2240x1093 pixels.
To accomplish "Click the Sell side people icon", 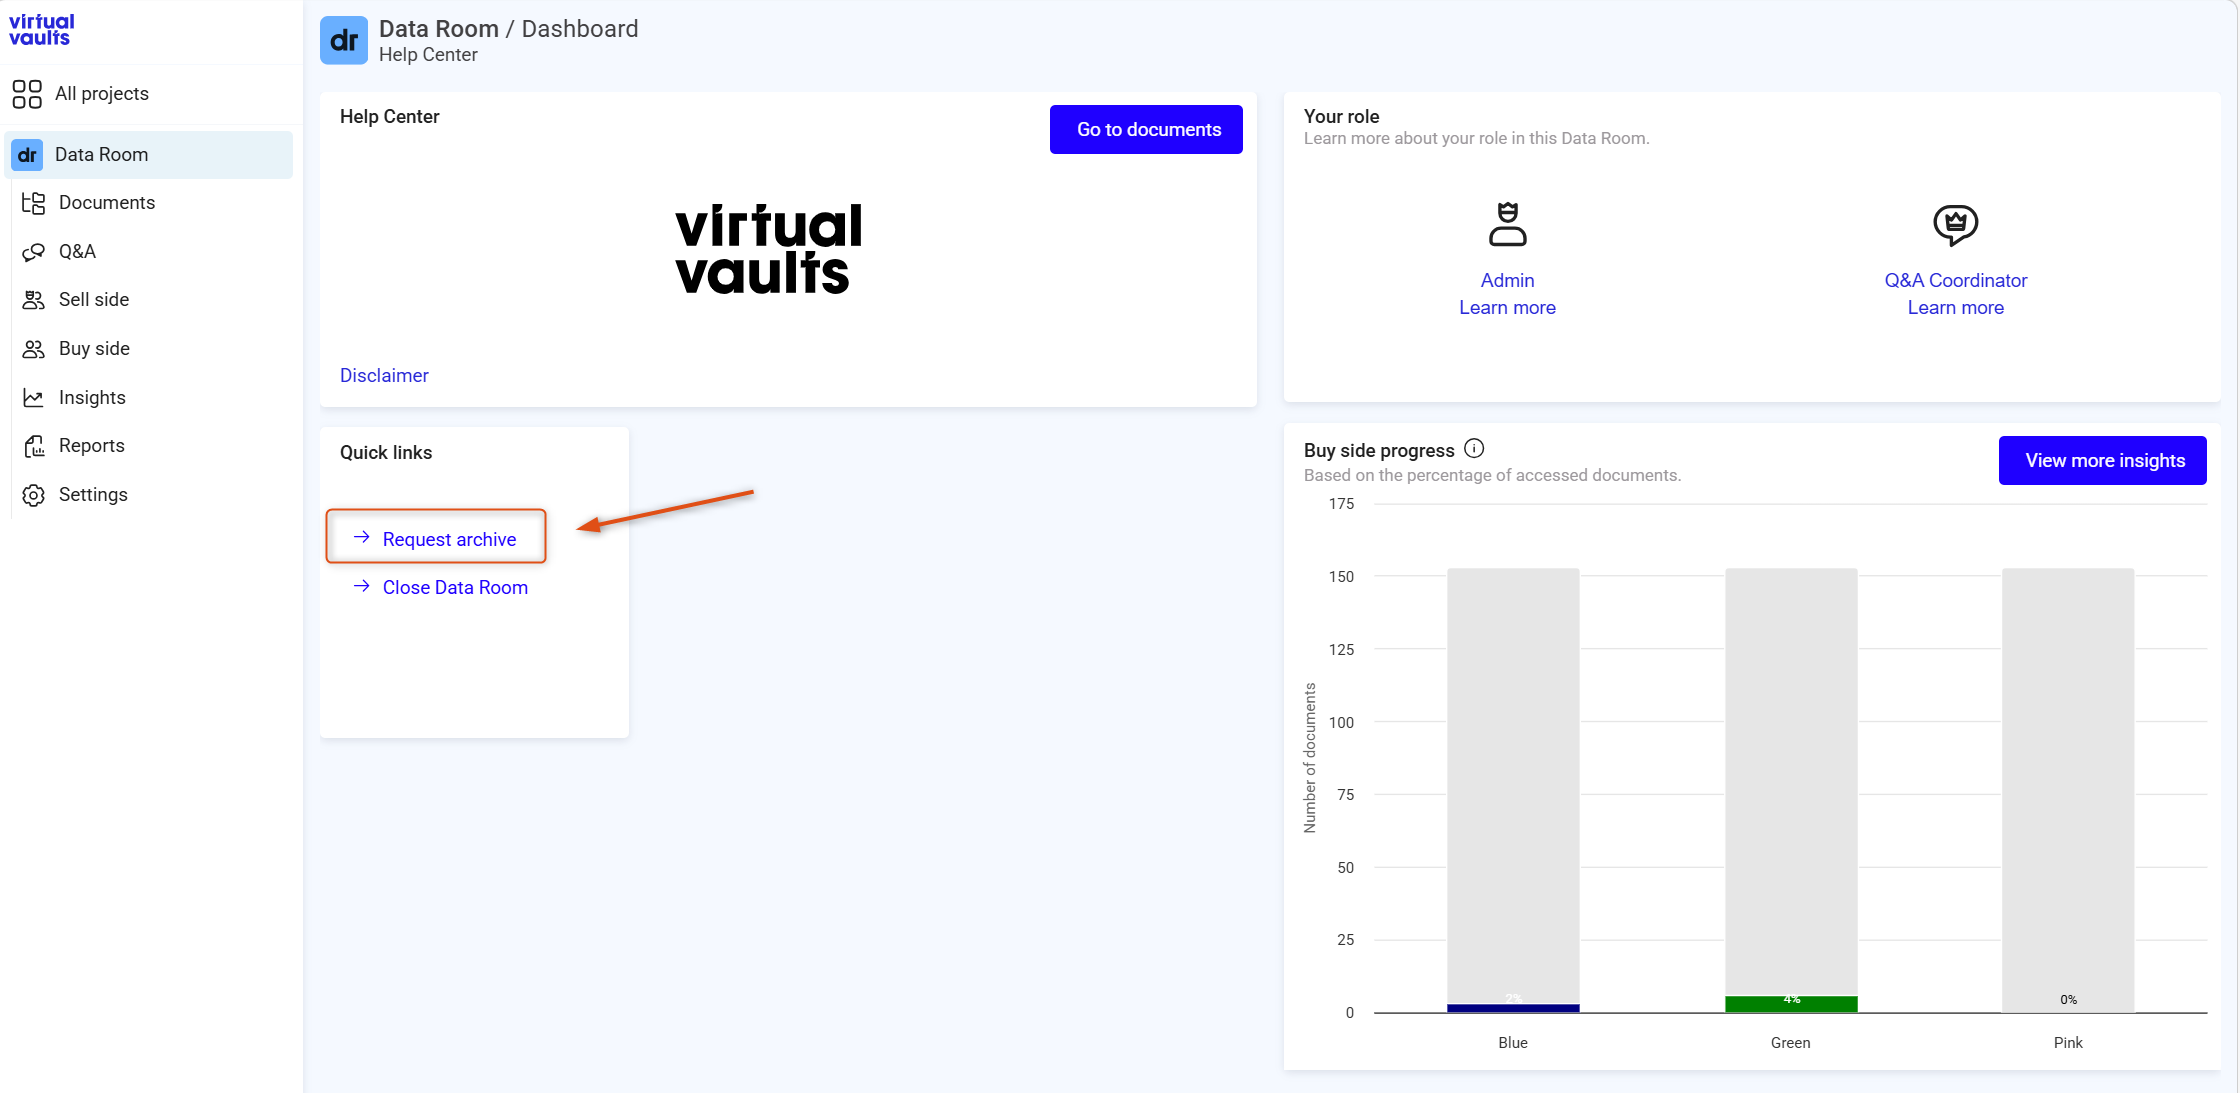I will click(x=34, y=300).
